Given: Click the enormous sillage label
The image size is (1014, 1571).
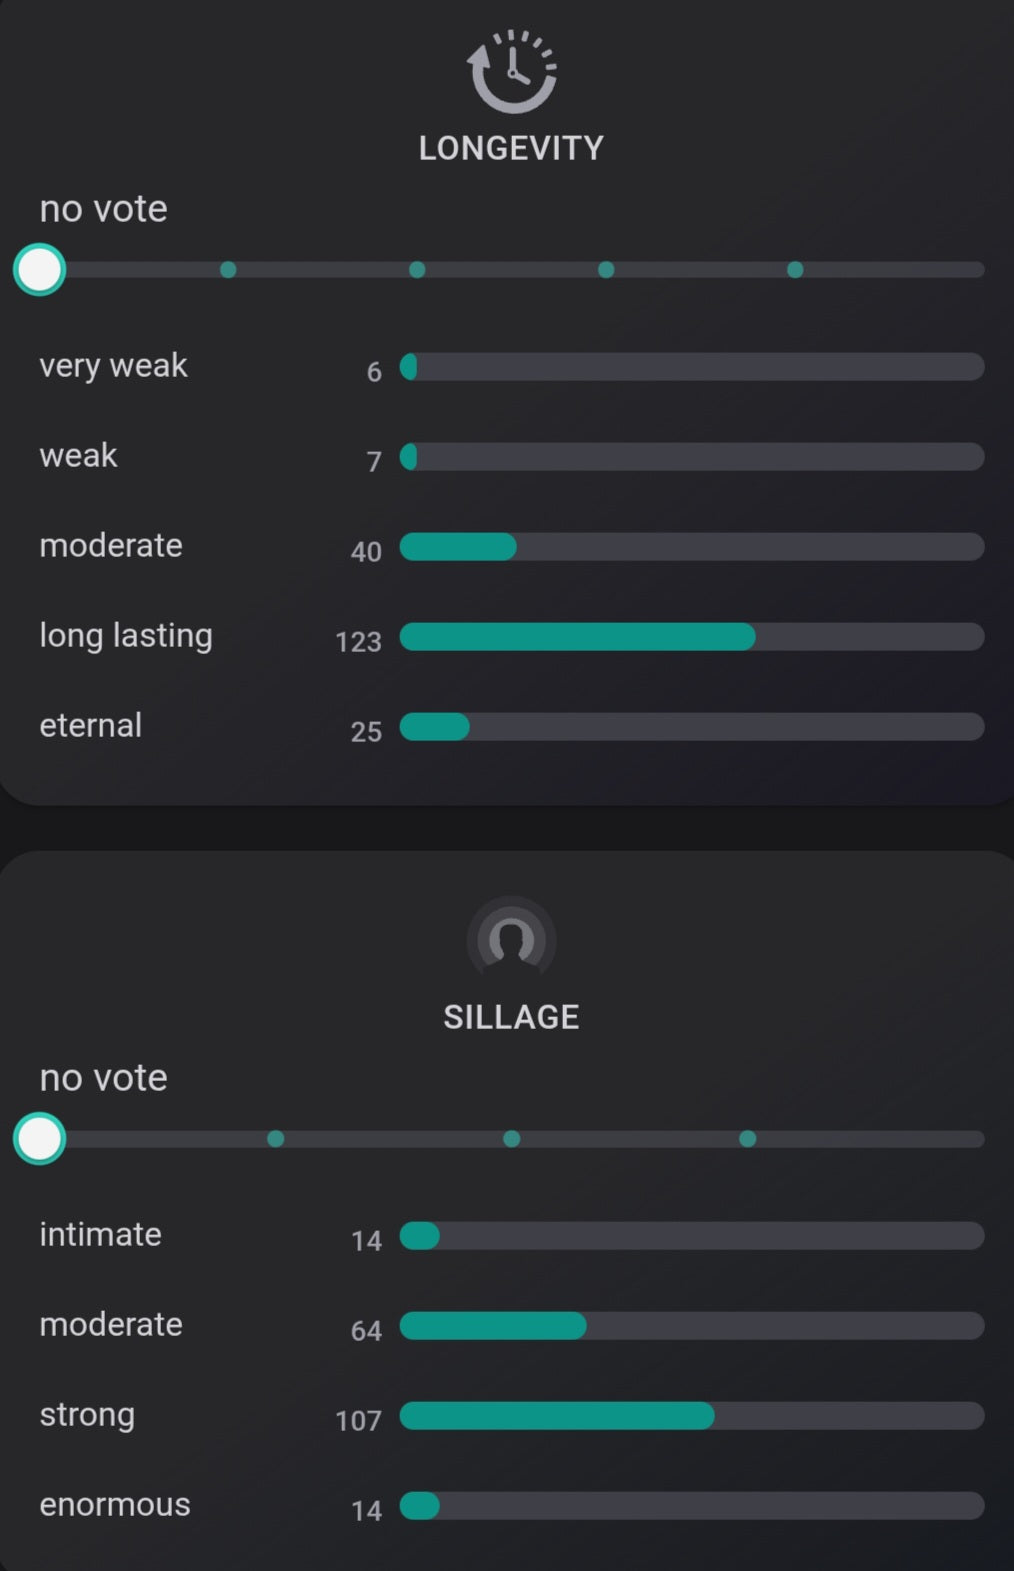Looking at the screenshot, I should (x=115, y=1505).
